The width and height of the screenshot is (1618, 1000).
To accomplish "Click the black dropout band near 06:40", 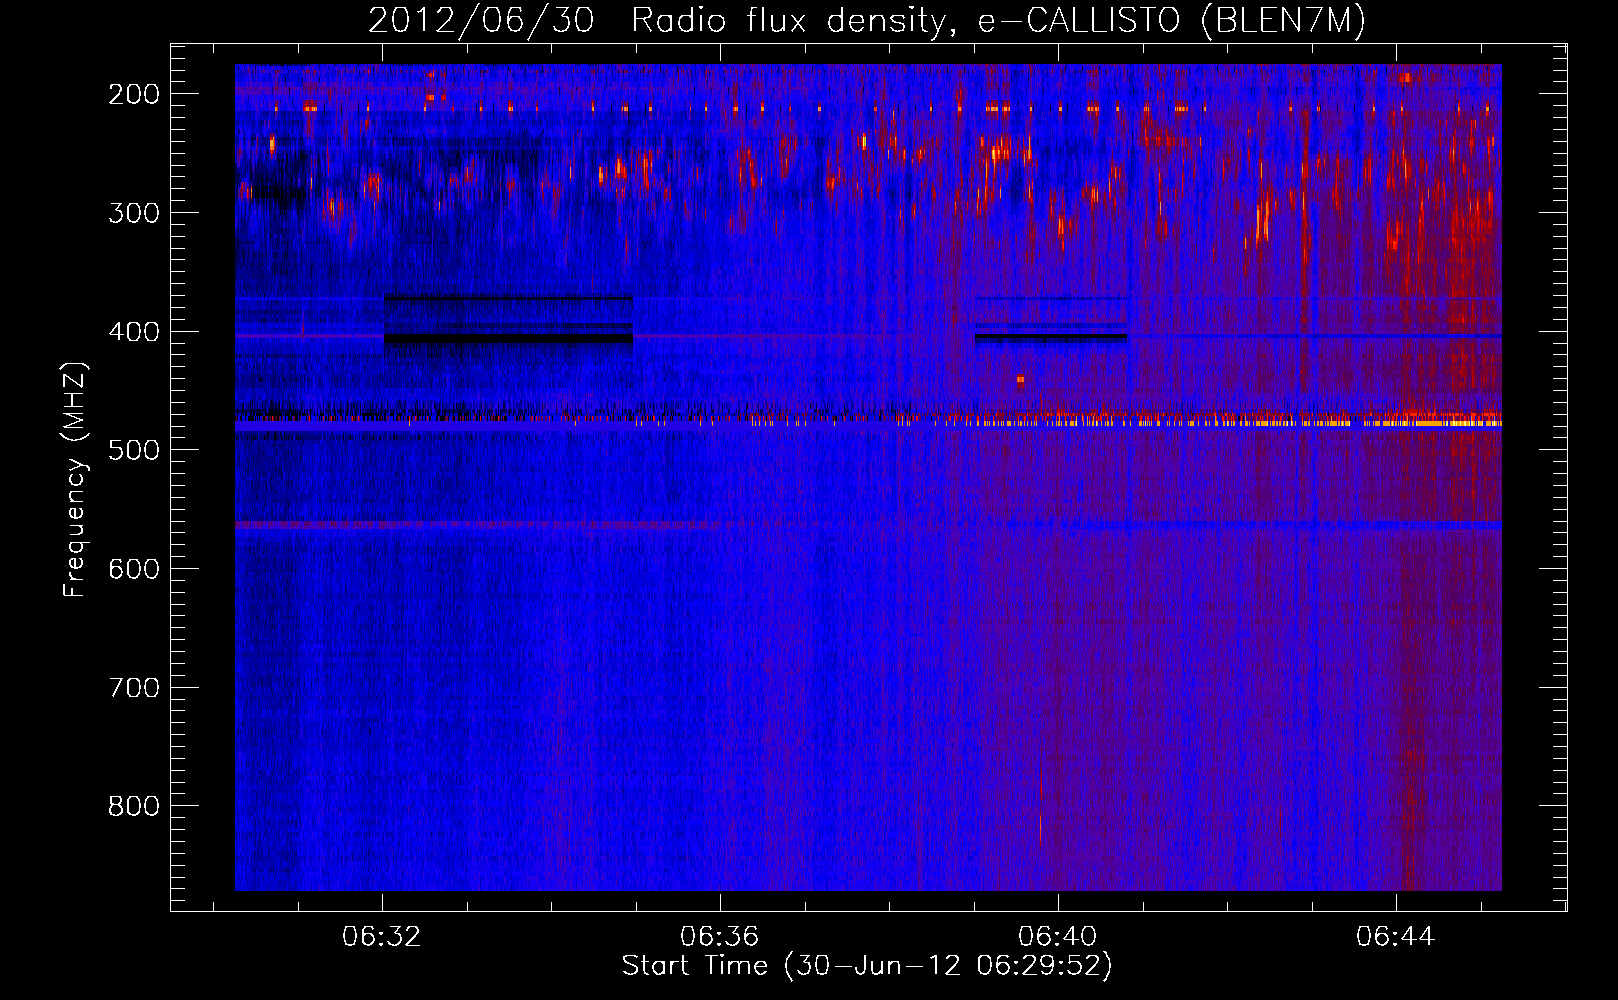I will tap(1051, 338).
